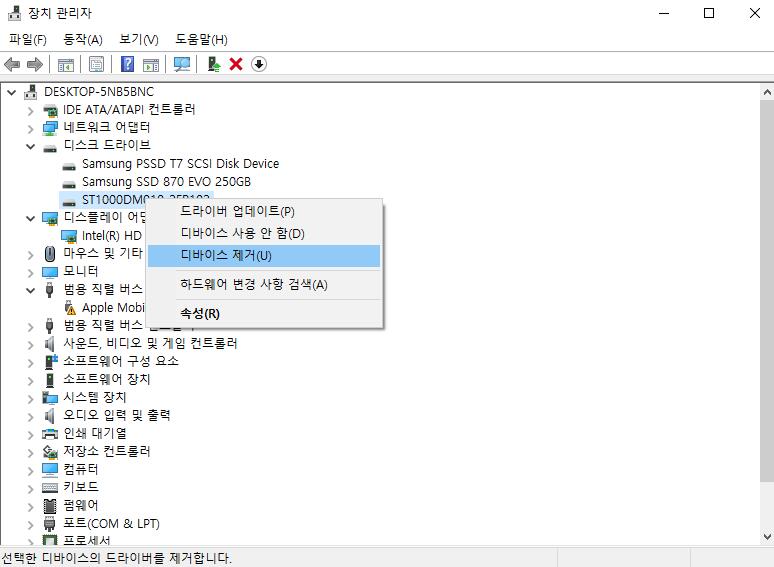The width and height of the screenshot is (774, 567).
Task: Click the Apple Mobile device warning icon
Action: pos(70,308)
